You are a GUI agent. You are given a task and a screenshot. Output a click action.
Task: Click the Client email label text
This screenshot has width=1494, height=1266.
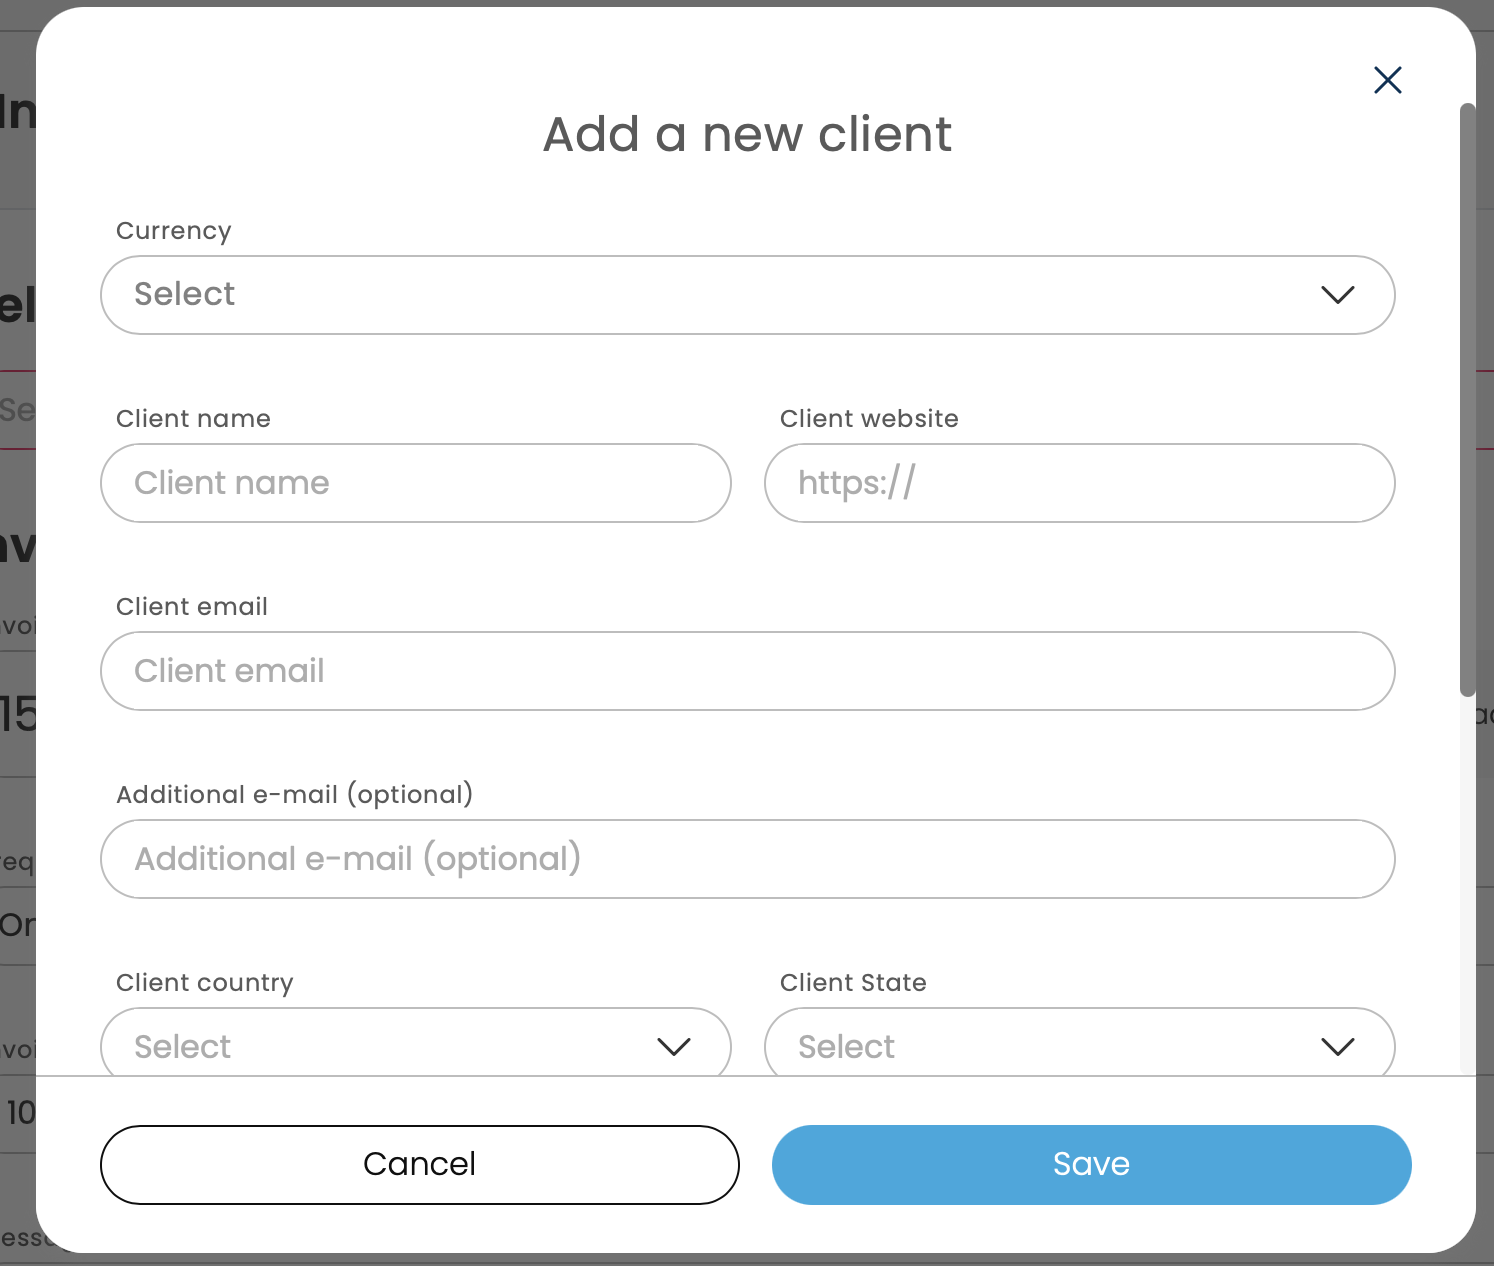pyautogui.click(x=192, y=607)
